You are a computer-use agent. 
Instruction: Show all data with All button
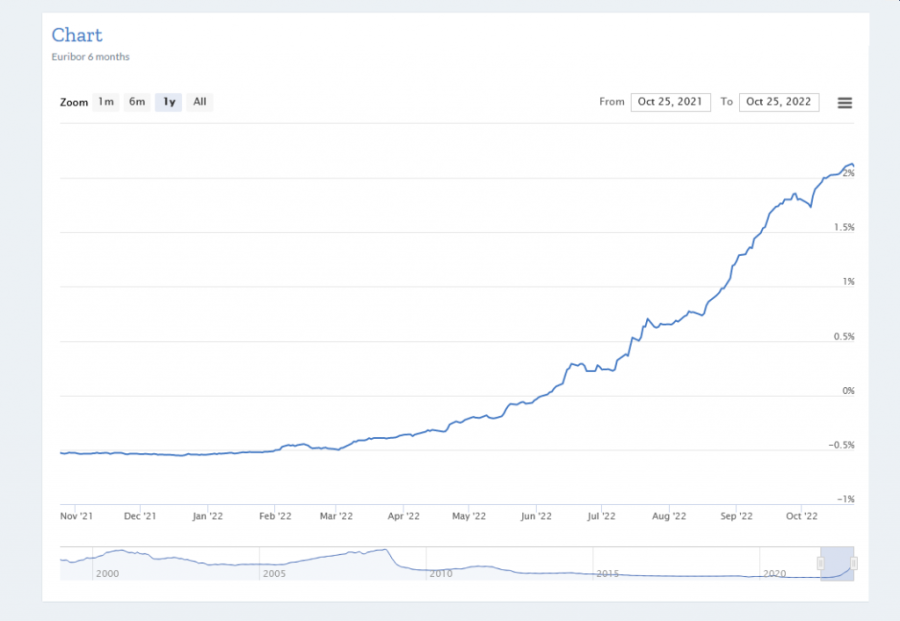[200, 102]
